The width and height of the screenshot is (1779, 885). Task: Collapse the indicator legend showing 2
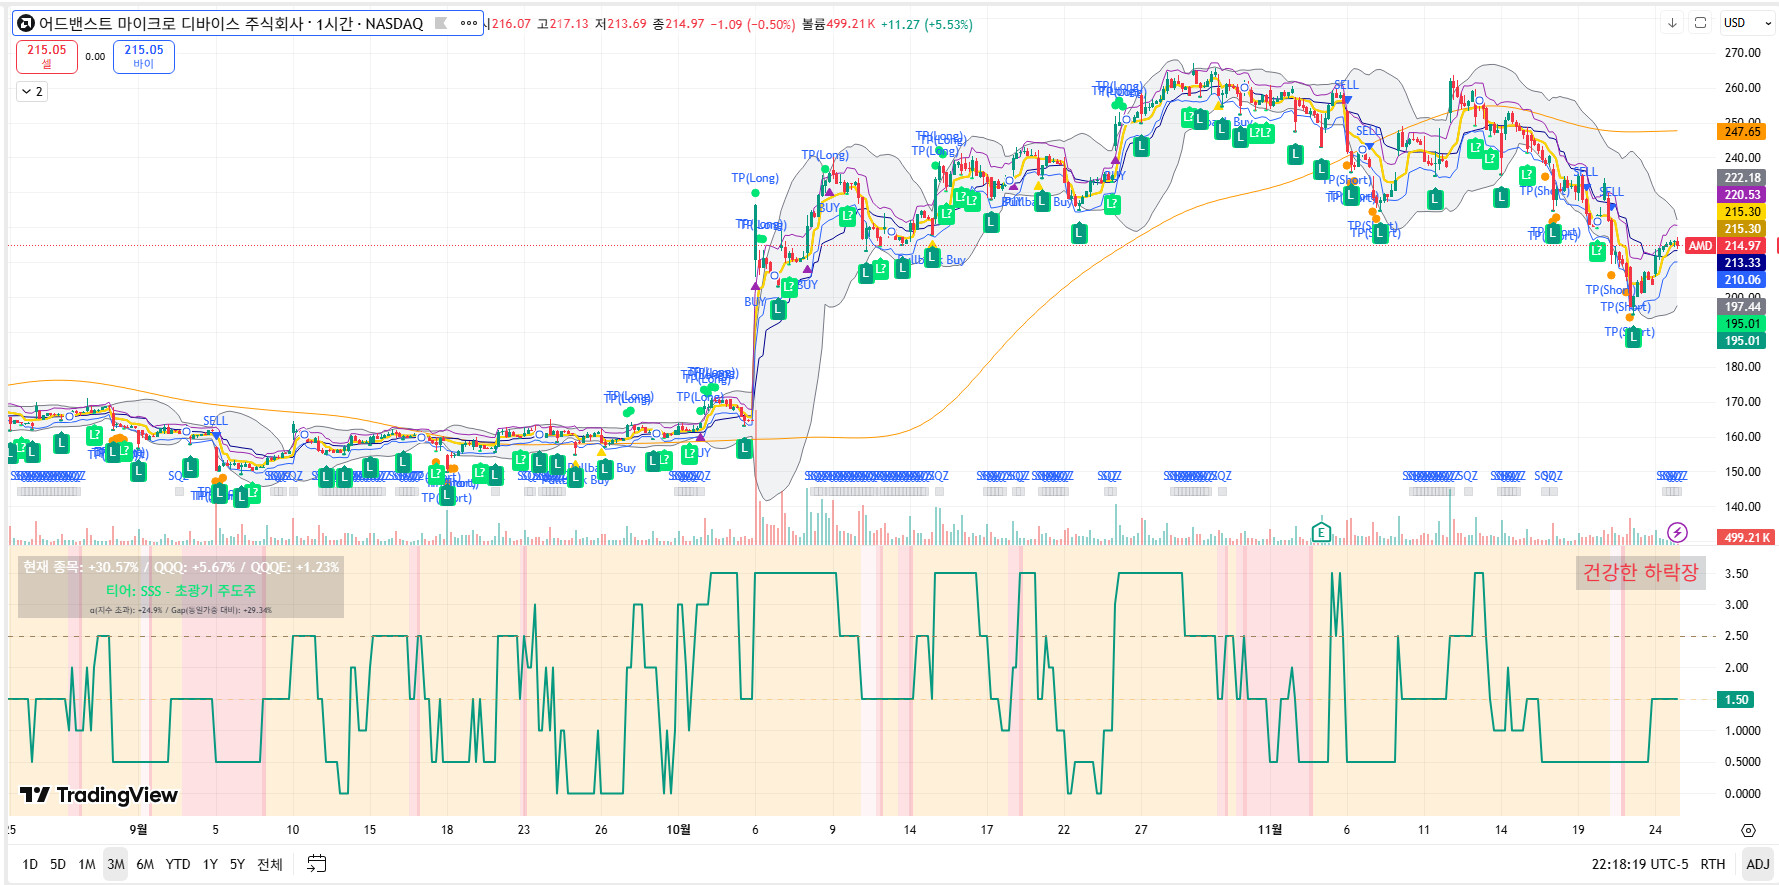(32, 91)
